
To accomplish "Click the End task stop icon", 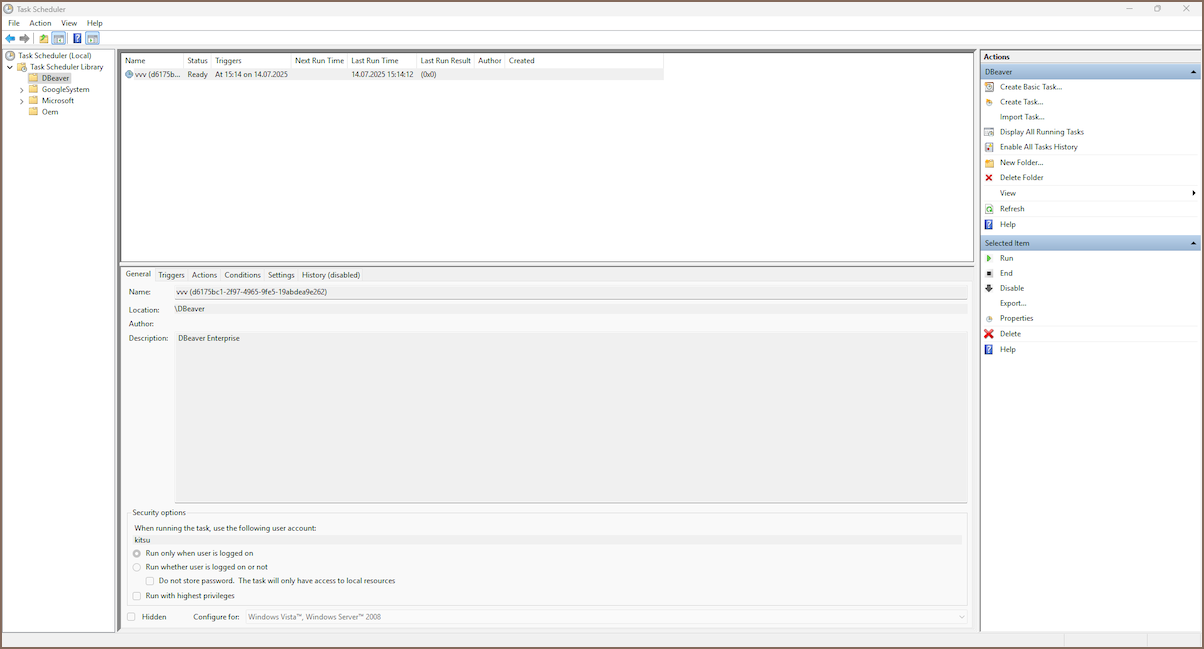I will pos(989,273).
